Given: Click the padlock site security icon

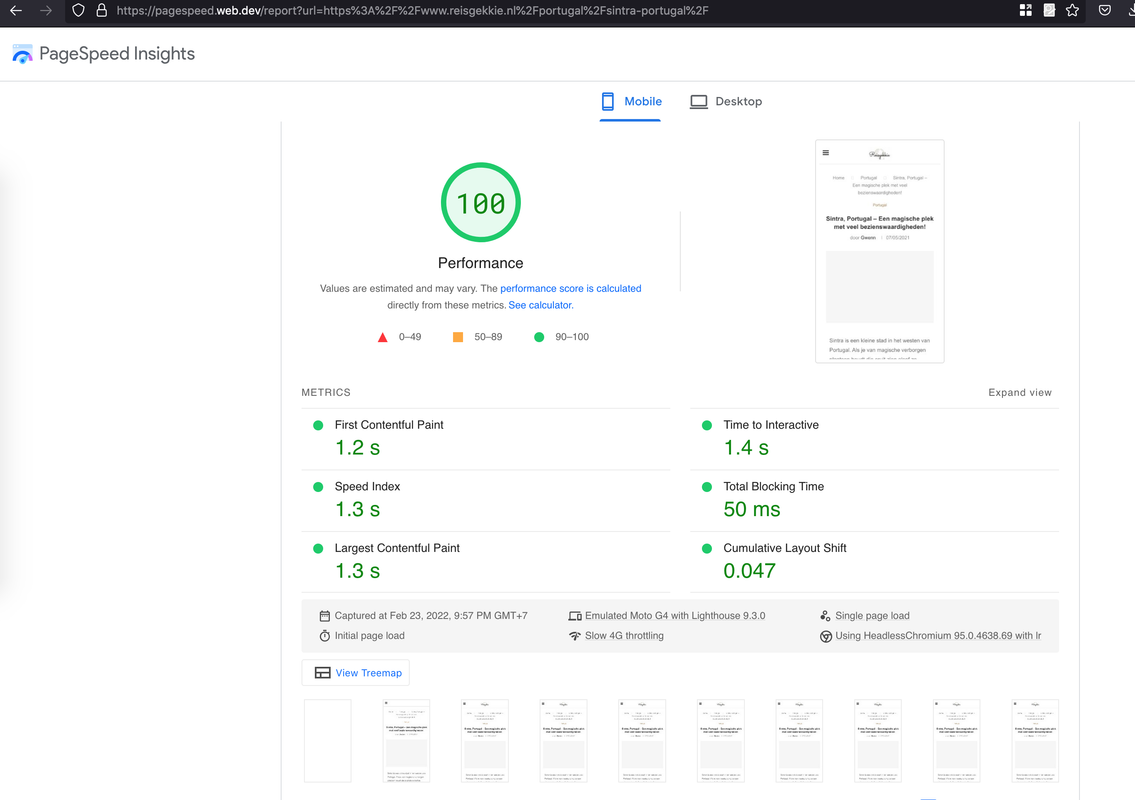Looking at the screenshot, I should pyautogui.click(x=101, y=11).
